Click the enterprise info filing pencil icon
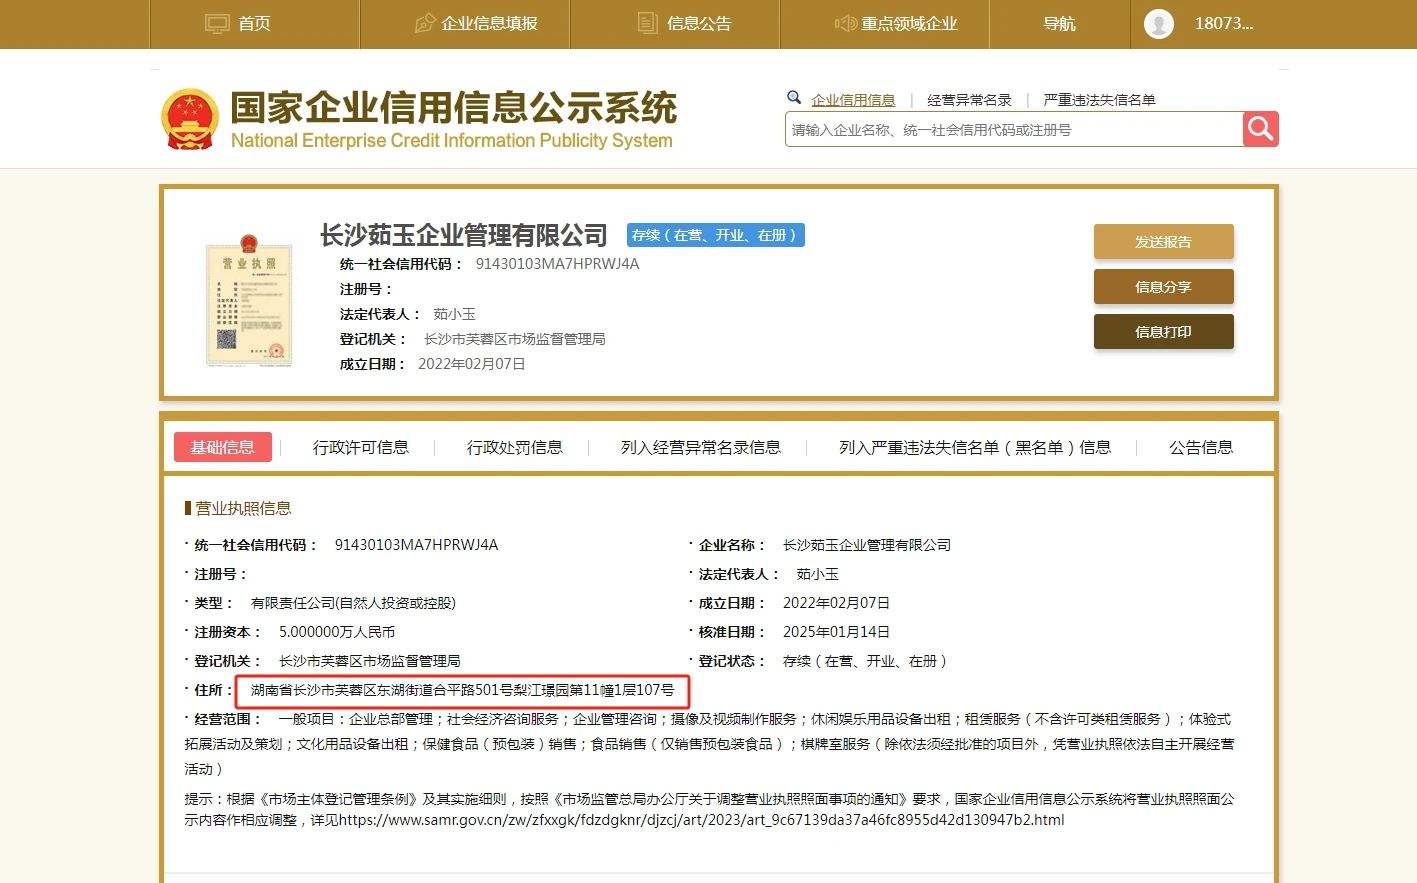 pyautogui.click(x=425, y=23)
